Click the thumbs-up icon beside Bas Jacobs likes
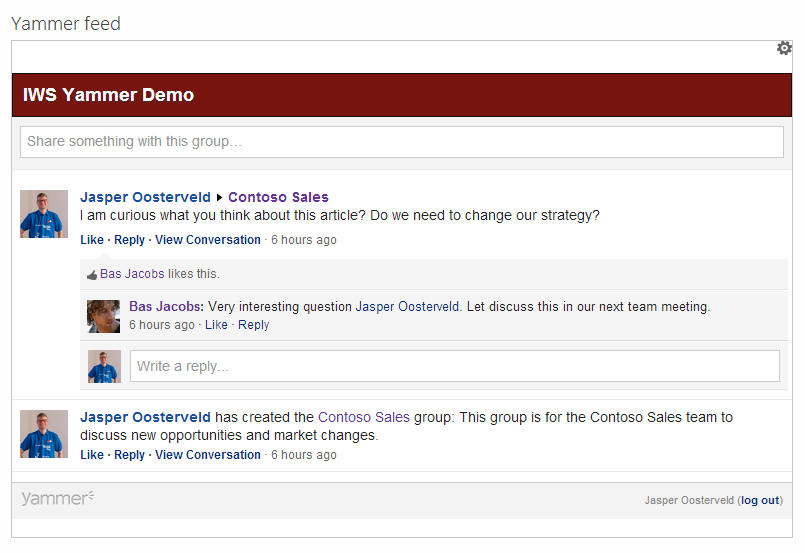Image resolution: width=805 pixels, height=553 pixels. tap(92, 274)
